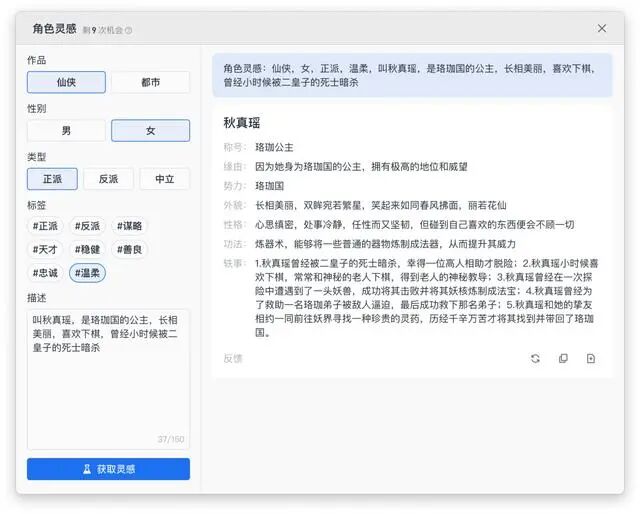Toggle the #反派 tag
This screenshot has height=514, width=640.
coord(87,226)
